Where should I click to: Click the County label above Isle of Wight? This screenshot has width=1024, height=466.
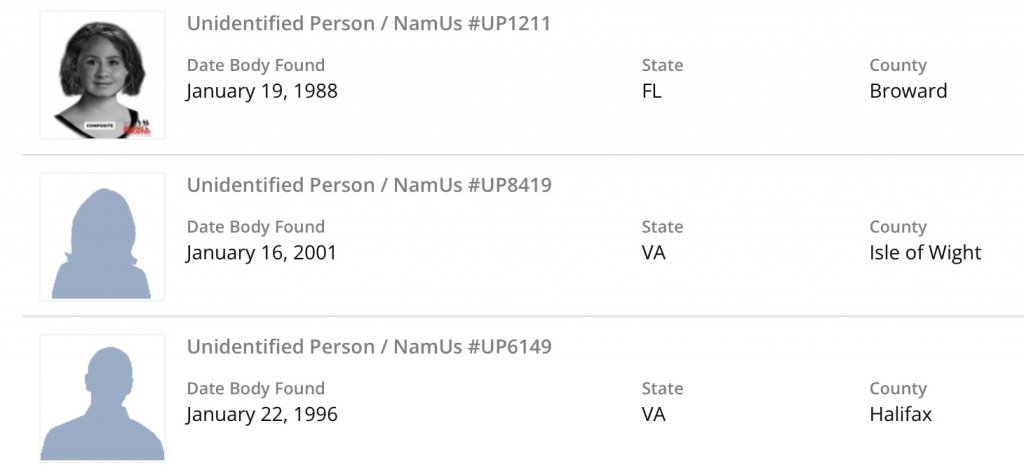coord(898,227)
